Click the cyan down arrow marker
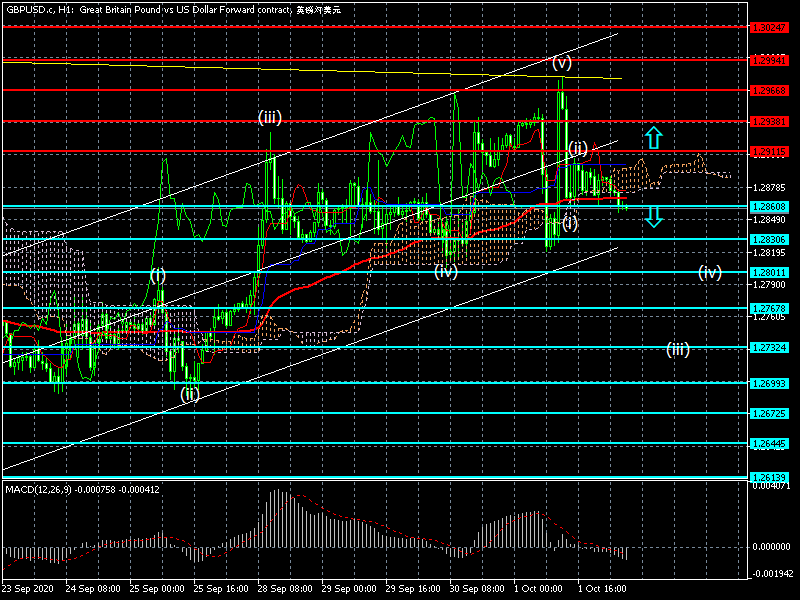The image size is (800, 600). point(652,216)
